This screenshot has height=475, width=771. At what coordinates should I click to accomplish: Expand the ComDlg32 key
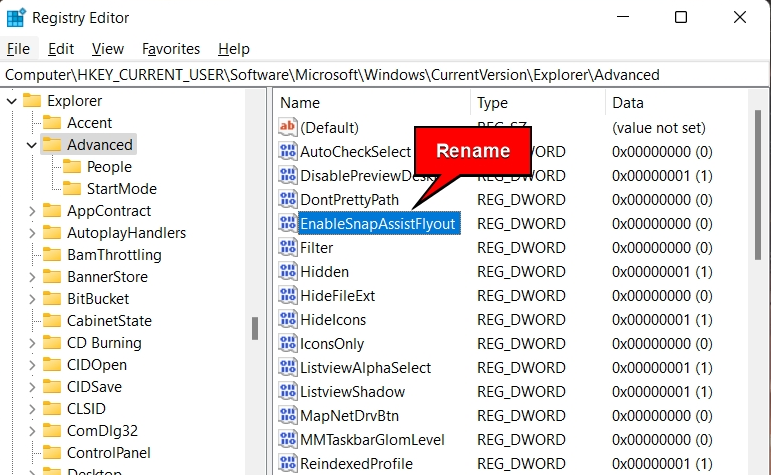click(x=31, y=431)
